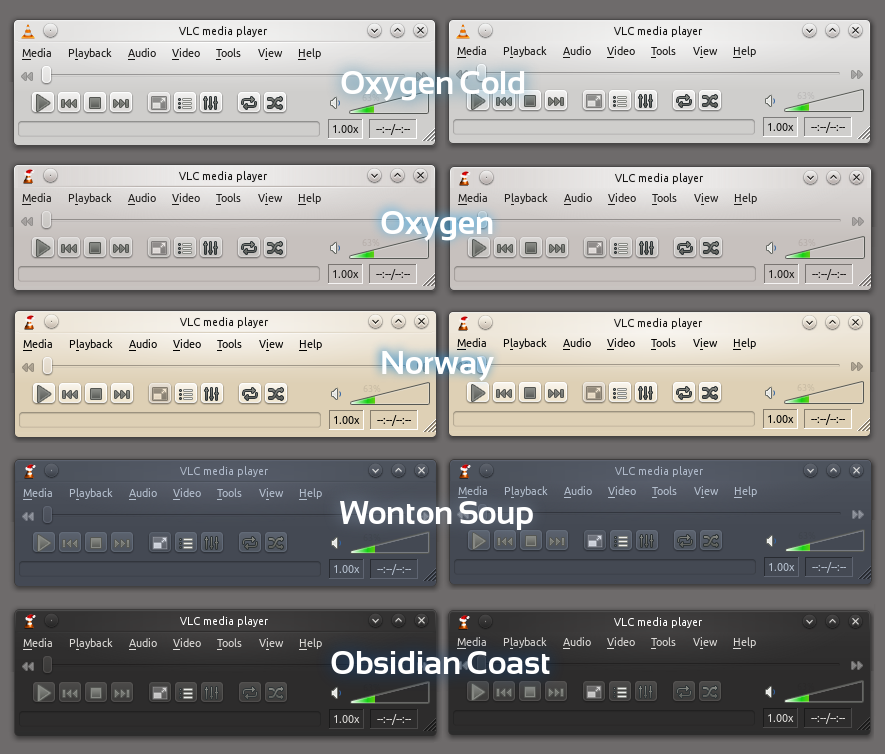
Task: Open the VLC cone window menu in the right Wonton Soup window
Action: tap(465, 471)
